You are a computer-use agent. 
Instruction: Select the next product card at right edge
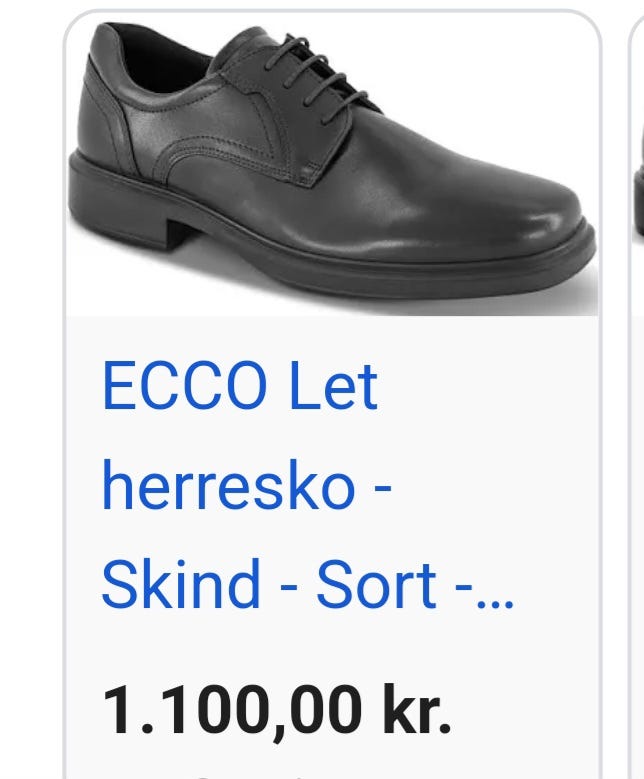click(637, 390)
